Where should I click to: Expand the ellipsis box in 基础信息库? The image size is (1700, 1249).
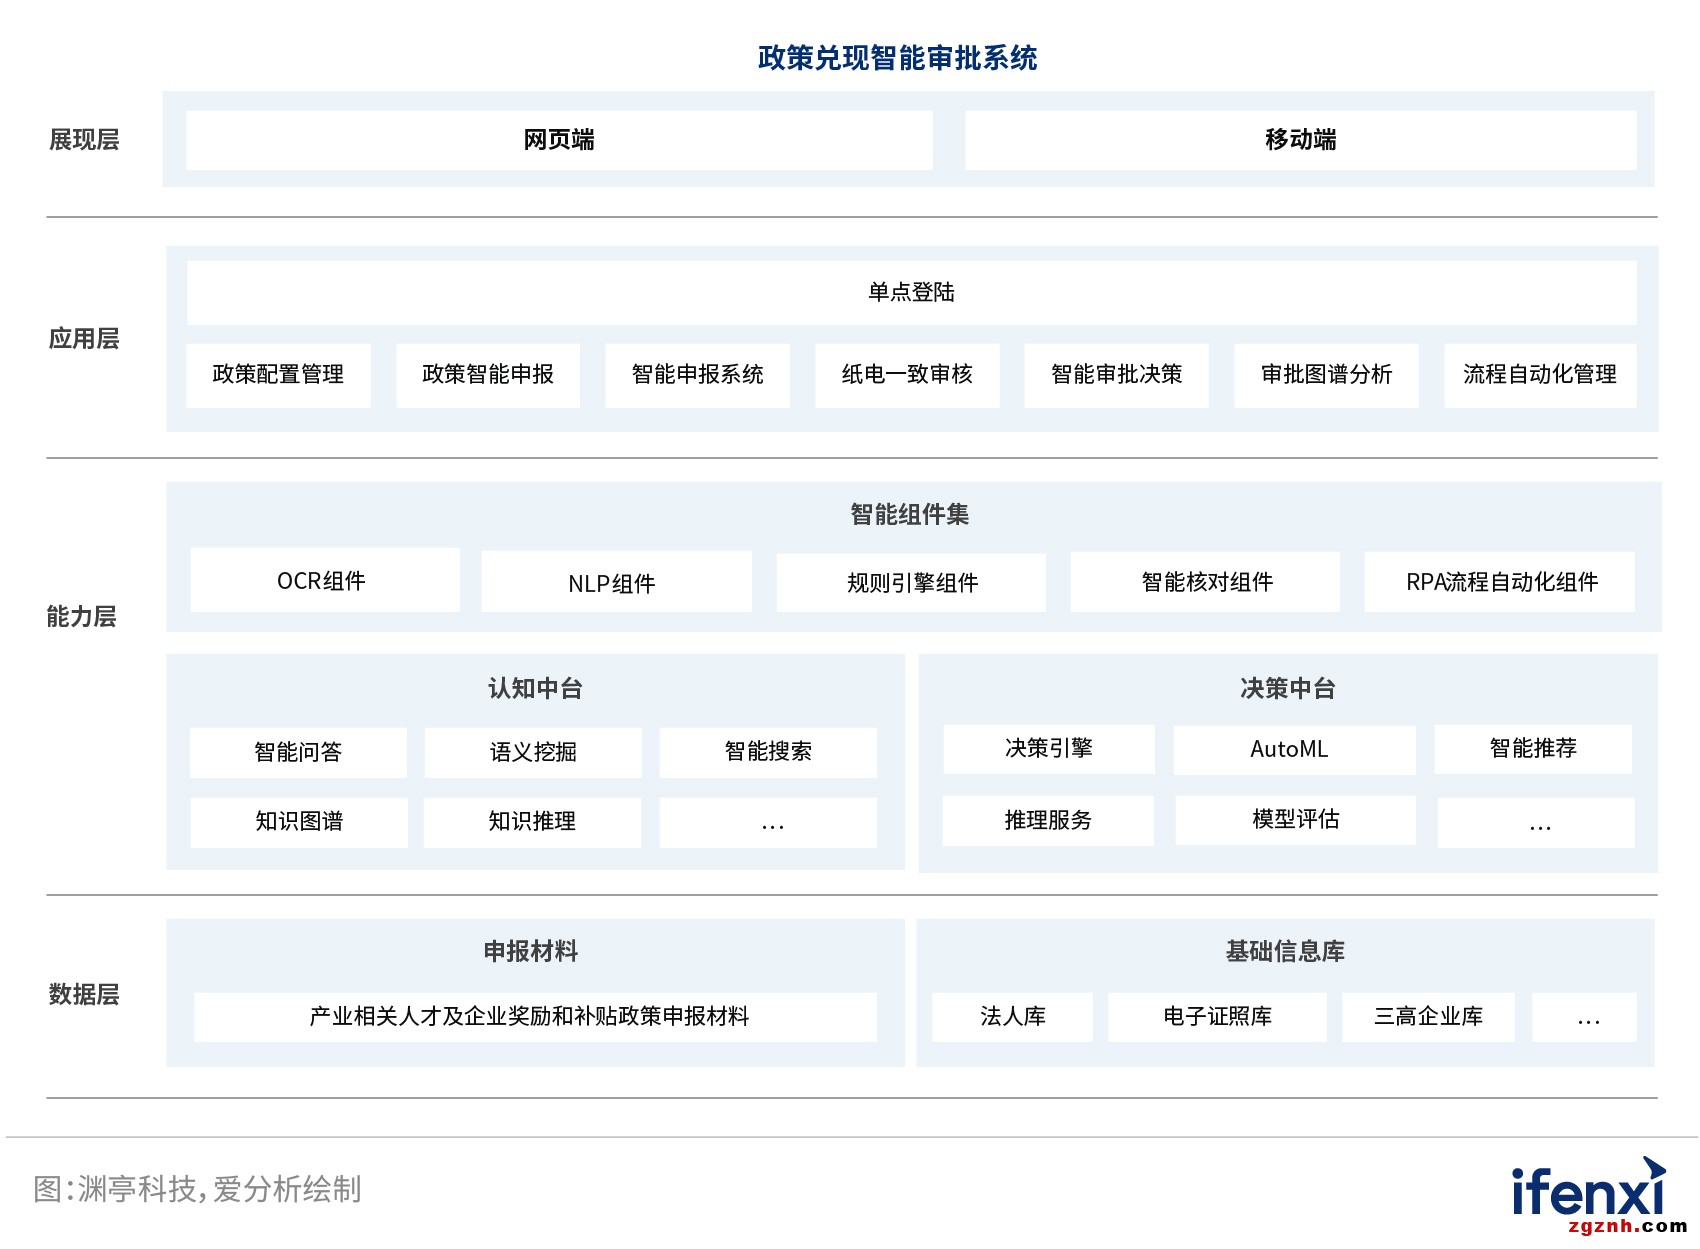1585,1017
